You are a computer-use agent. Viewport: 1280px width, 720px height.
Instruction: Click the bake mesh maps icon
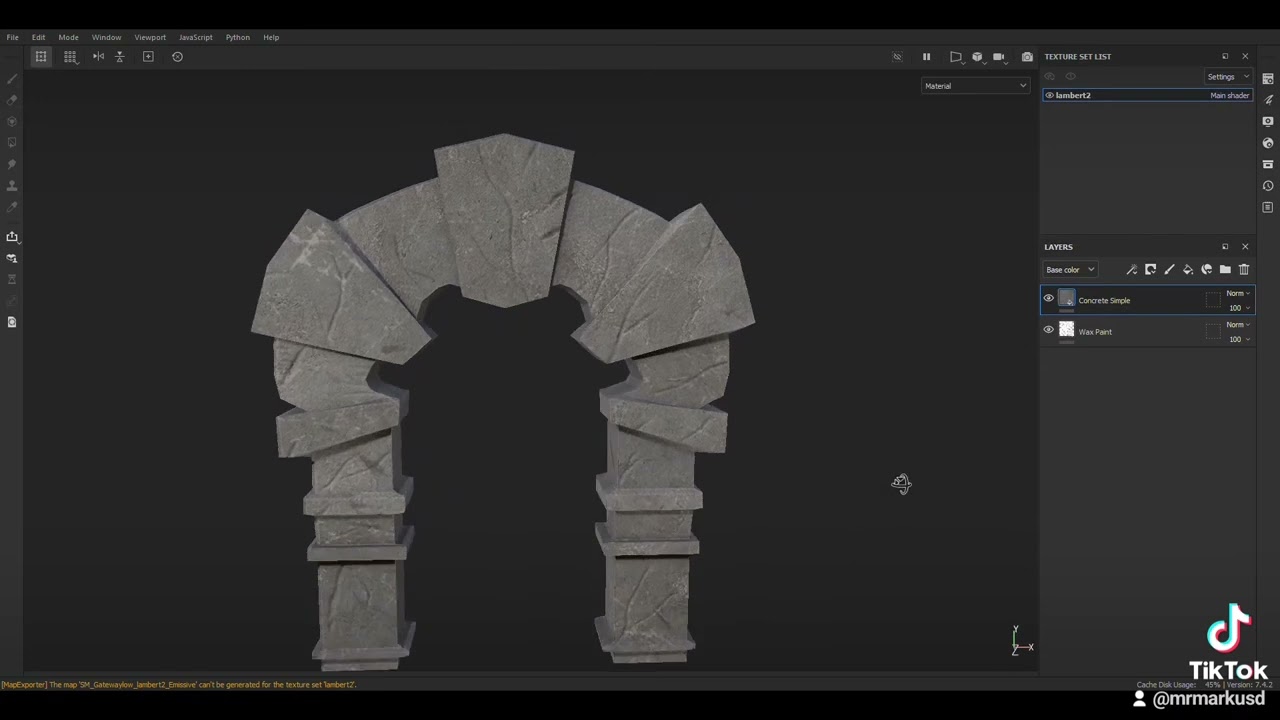12,279
